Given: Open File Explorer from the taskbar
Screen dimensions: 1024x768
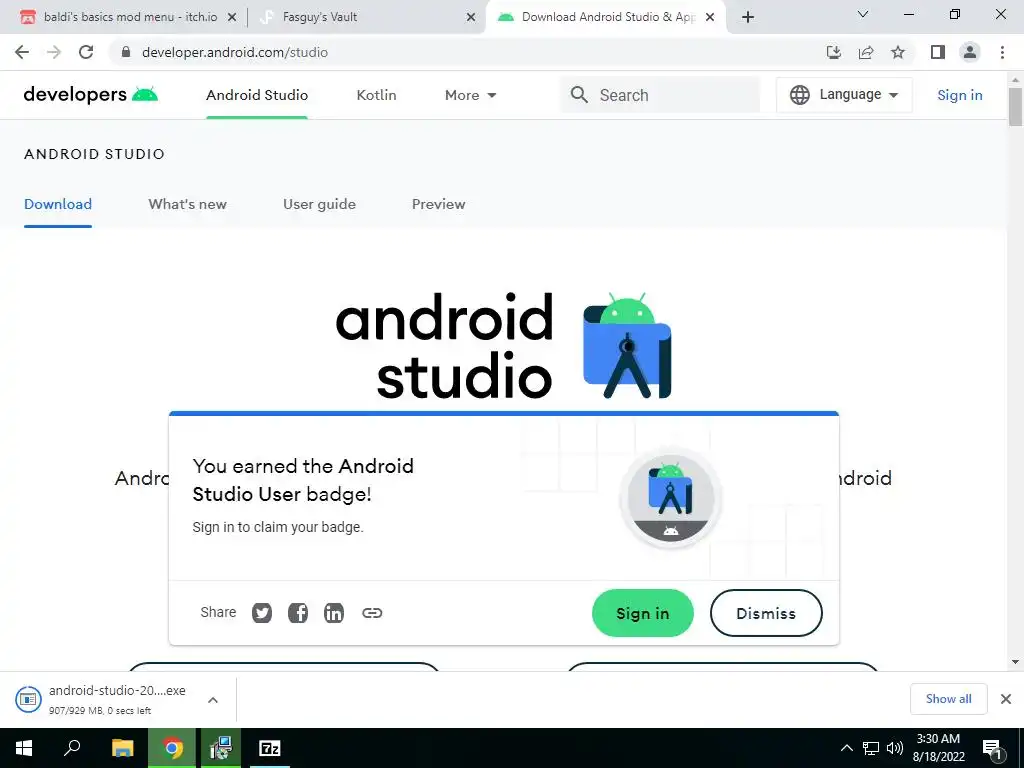Looking at the screenshot, I should [x=122, y=748].
